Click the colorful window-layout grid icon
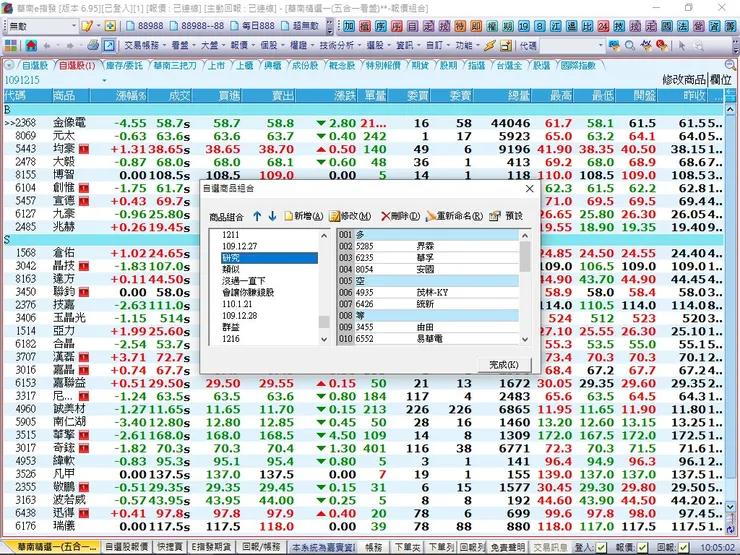Viewport: 740px width, 555px height. coord(11,46)
